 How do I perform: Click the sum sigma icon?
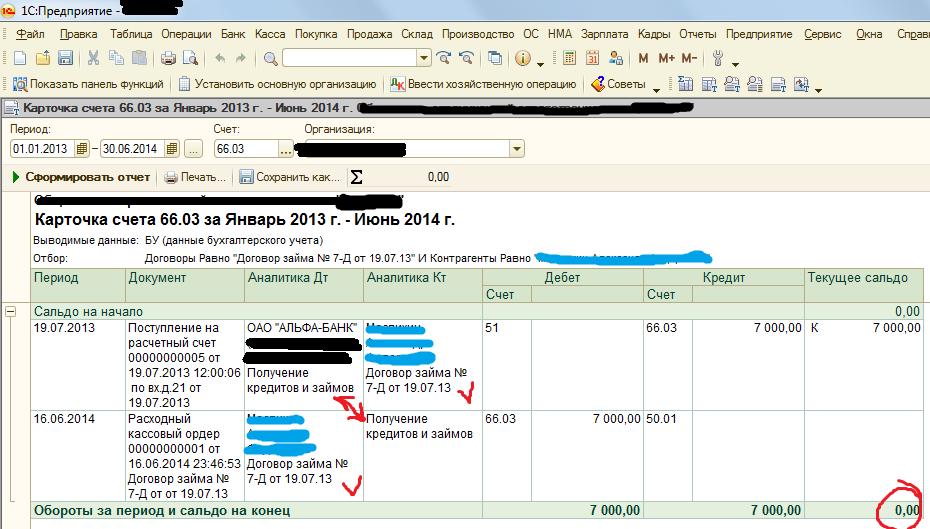click(356, 177)
